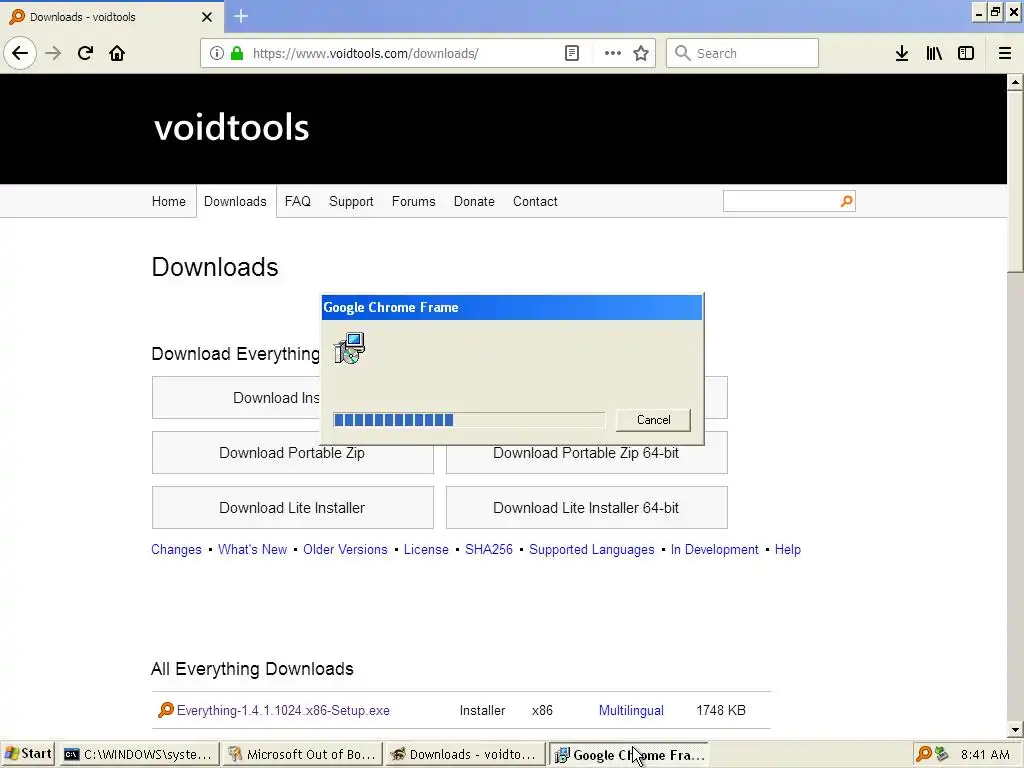The height and width of the screenshot is (768, 1024).
Task: Click the voidtools logo heading
Action: 231,127
